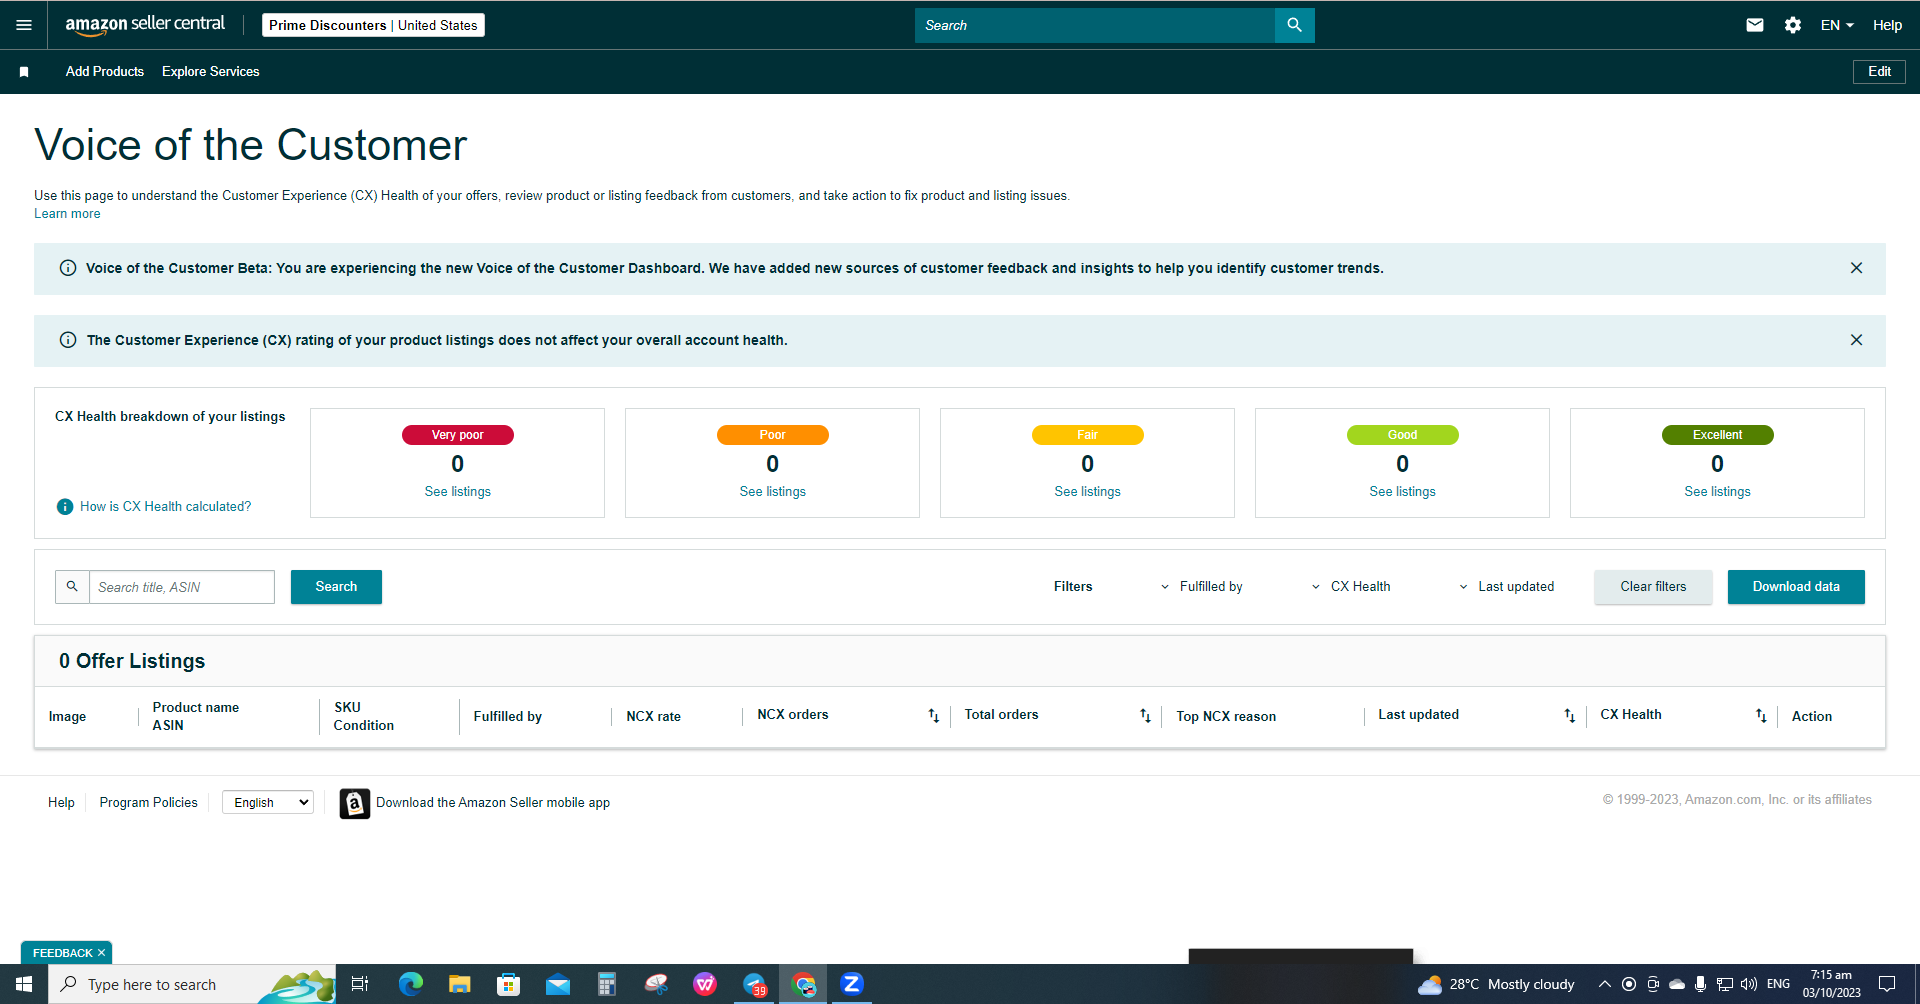Screen dimensions: 1920x1004
Task: Click Windows Type here to search box
Action: coord(192,984)
